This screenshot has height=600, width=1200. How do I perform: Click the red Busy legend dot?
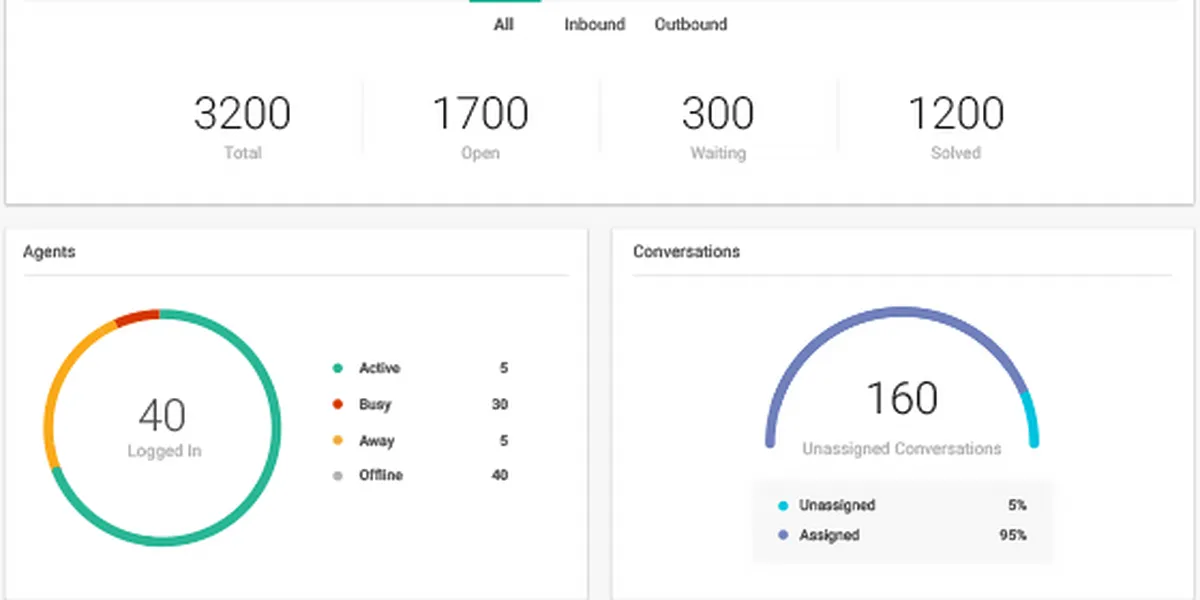tap(338, 405)
